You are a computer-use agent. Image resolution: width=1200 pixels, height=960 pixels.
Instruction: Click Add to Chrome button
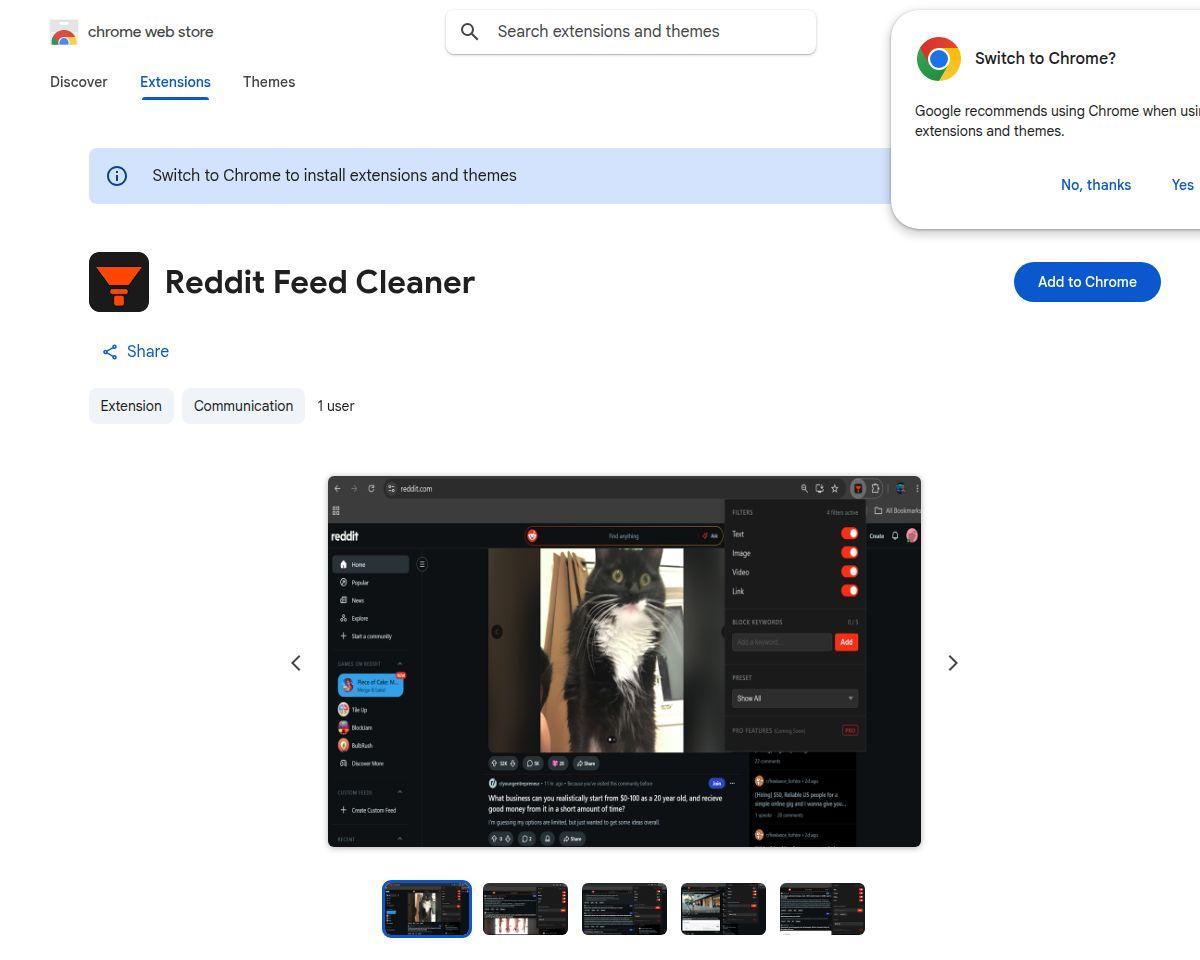click(x=1087, y=282)
